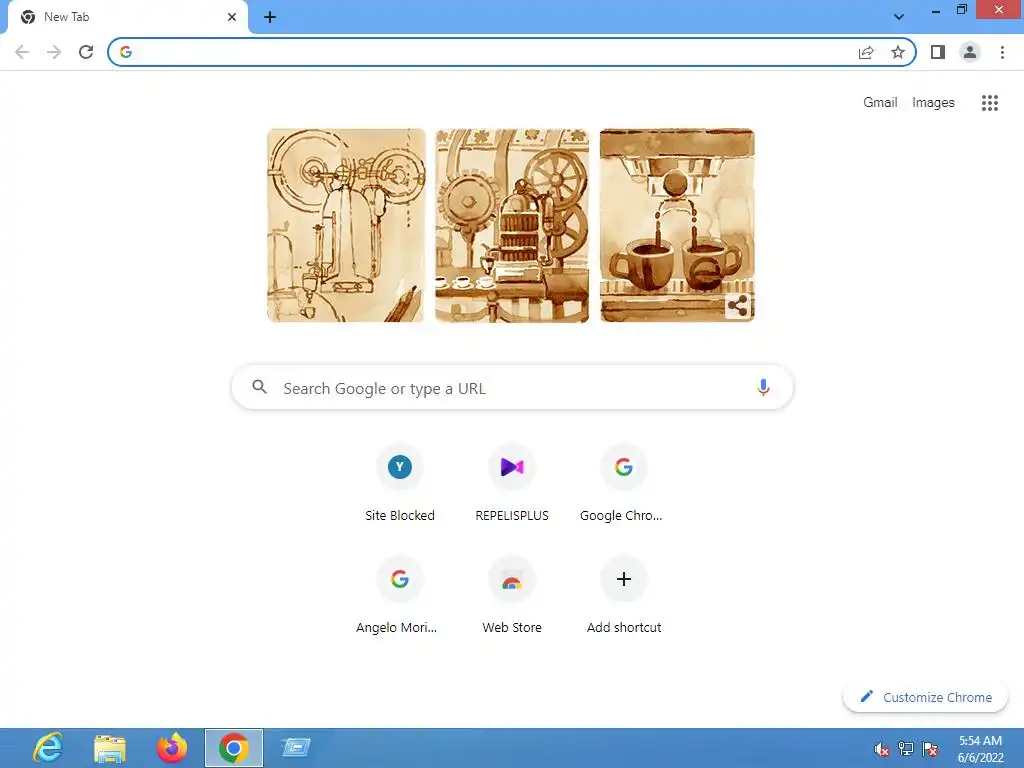Click the share page icon in address bar
This screenshot has width=1024, height=768.
[x=866, y=52]
